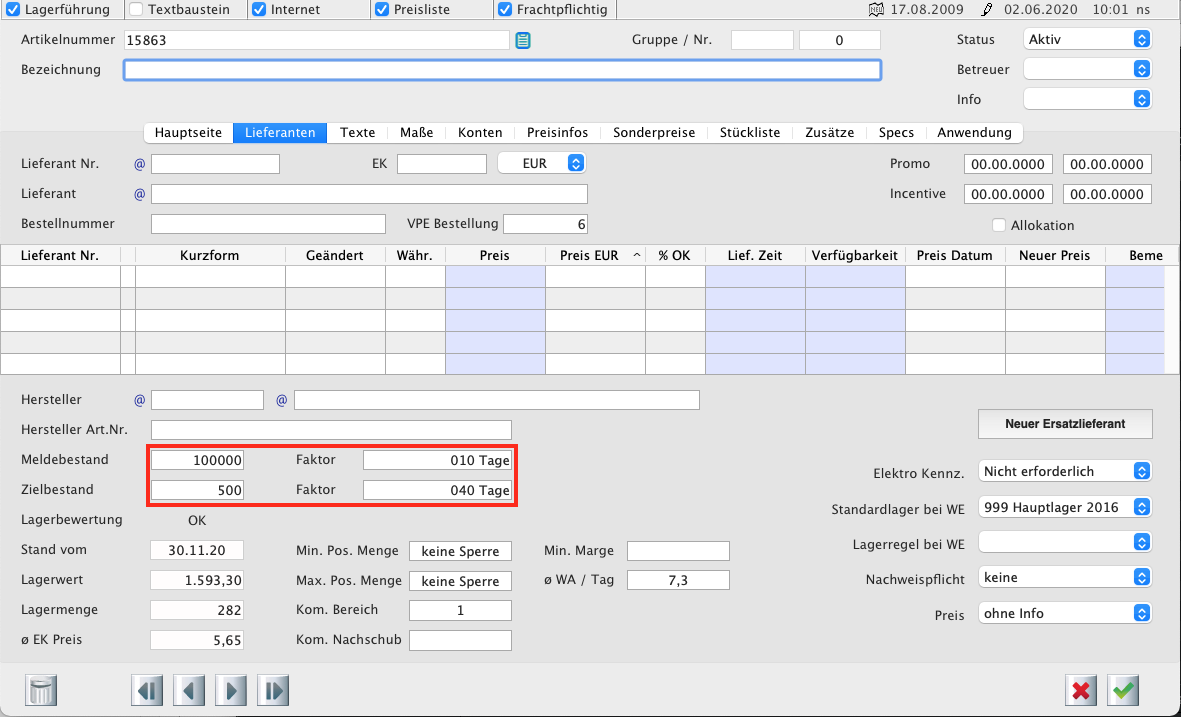The image size is (1181, 717).
Task: Jump to the first record arrow
Action: coord(148,690)
